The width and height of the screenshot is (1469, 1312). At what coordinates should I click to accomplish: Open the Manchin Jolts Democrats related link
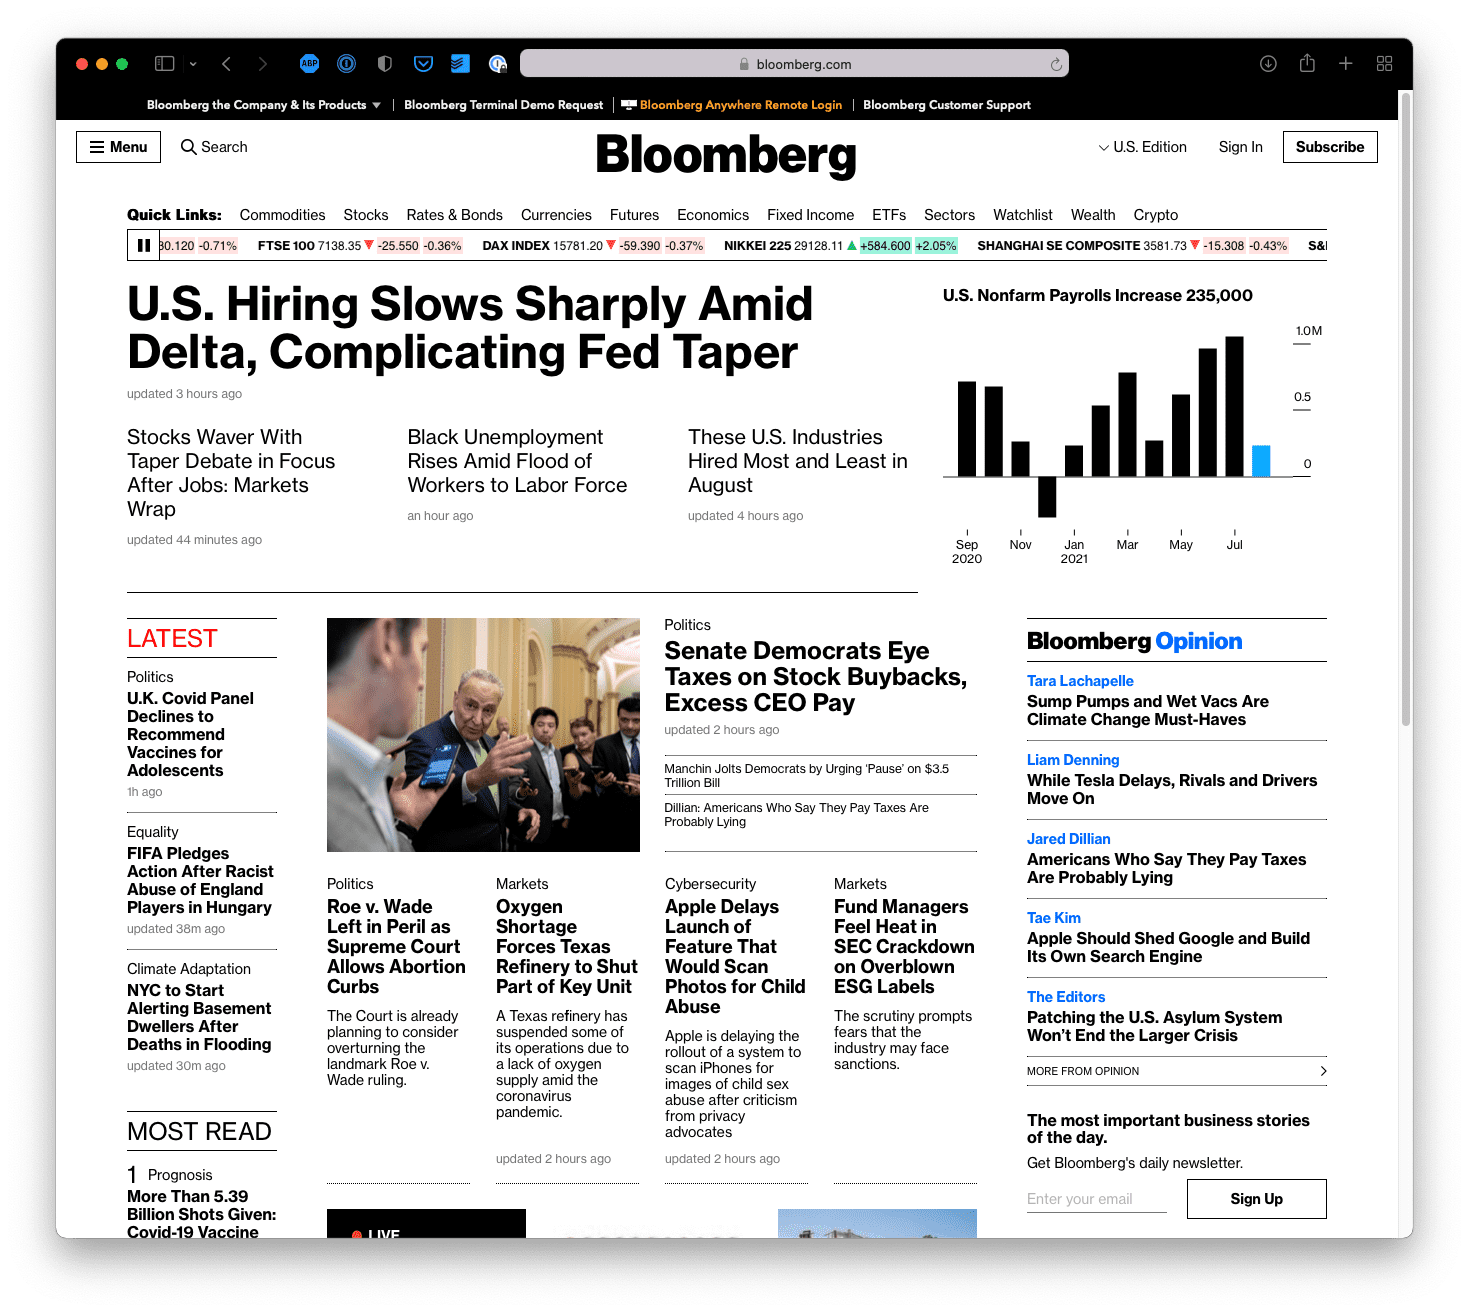807,776
